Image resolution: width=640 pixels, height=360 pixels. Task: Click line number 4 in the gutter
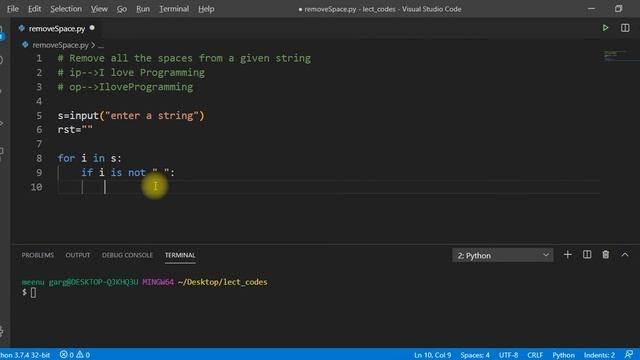click(x=39, y=101)
